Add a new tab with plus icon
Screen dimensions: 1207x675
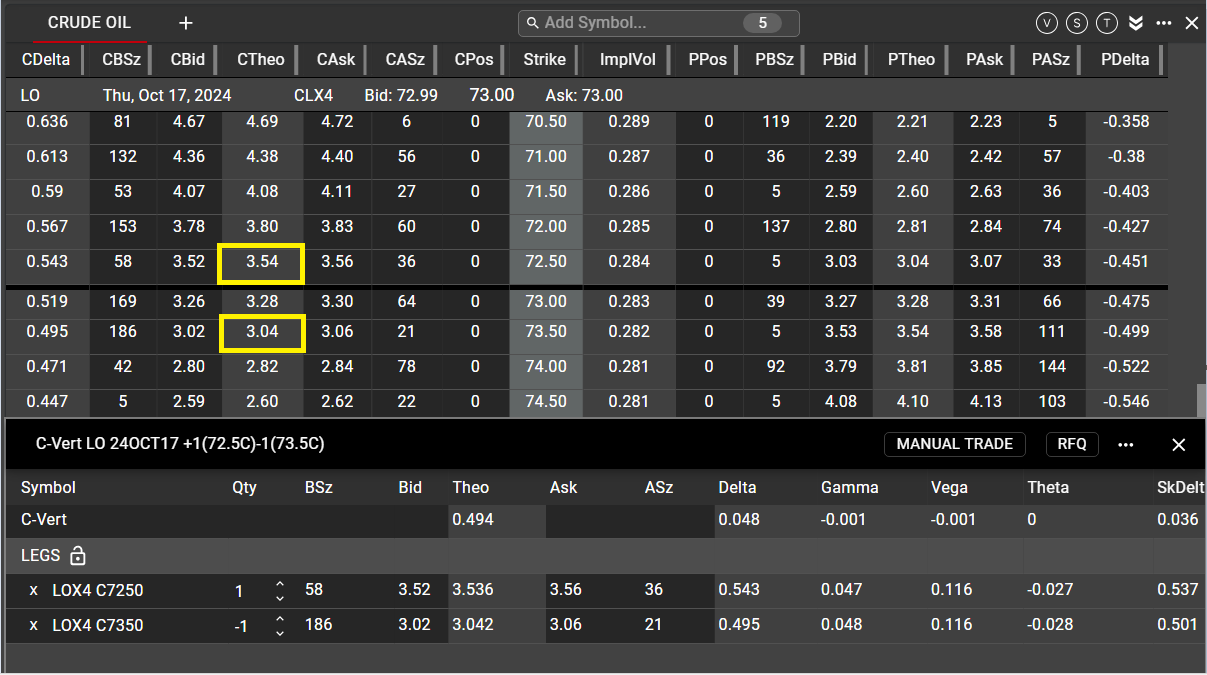pos(186,23)
